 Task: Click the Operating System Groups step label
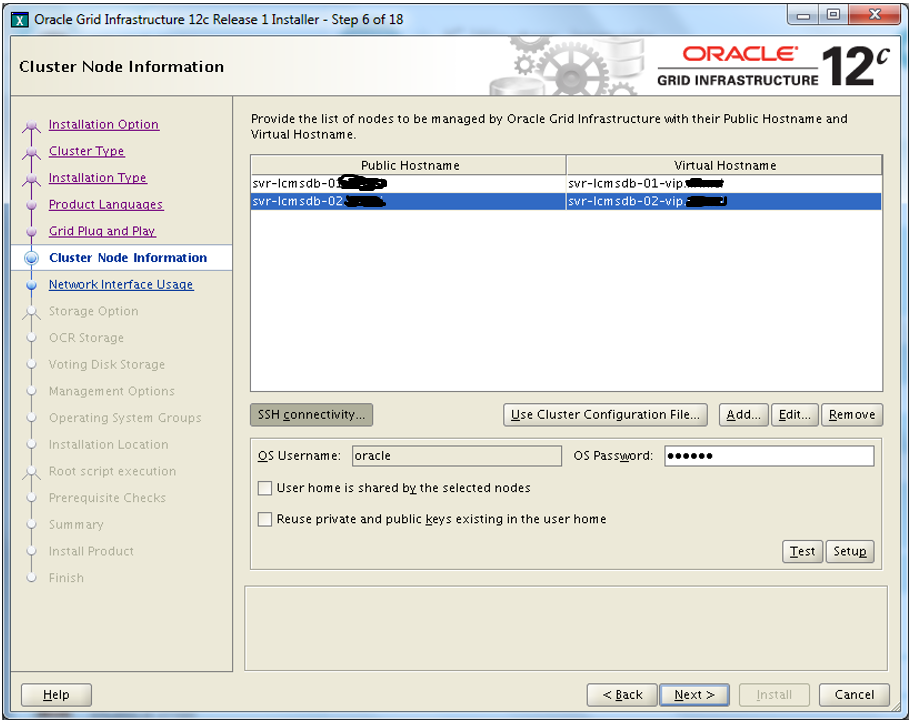pos(125,418)
